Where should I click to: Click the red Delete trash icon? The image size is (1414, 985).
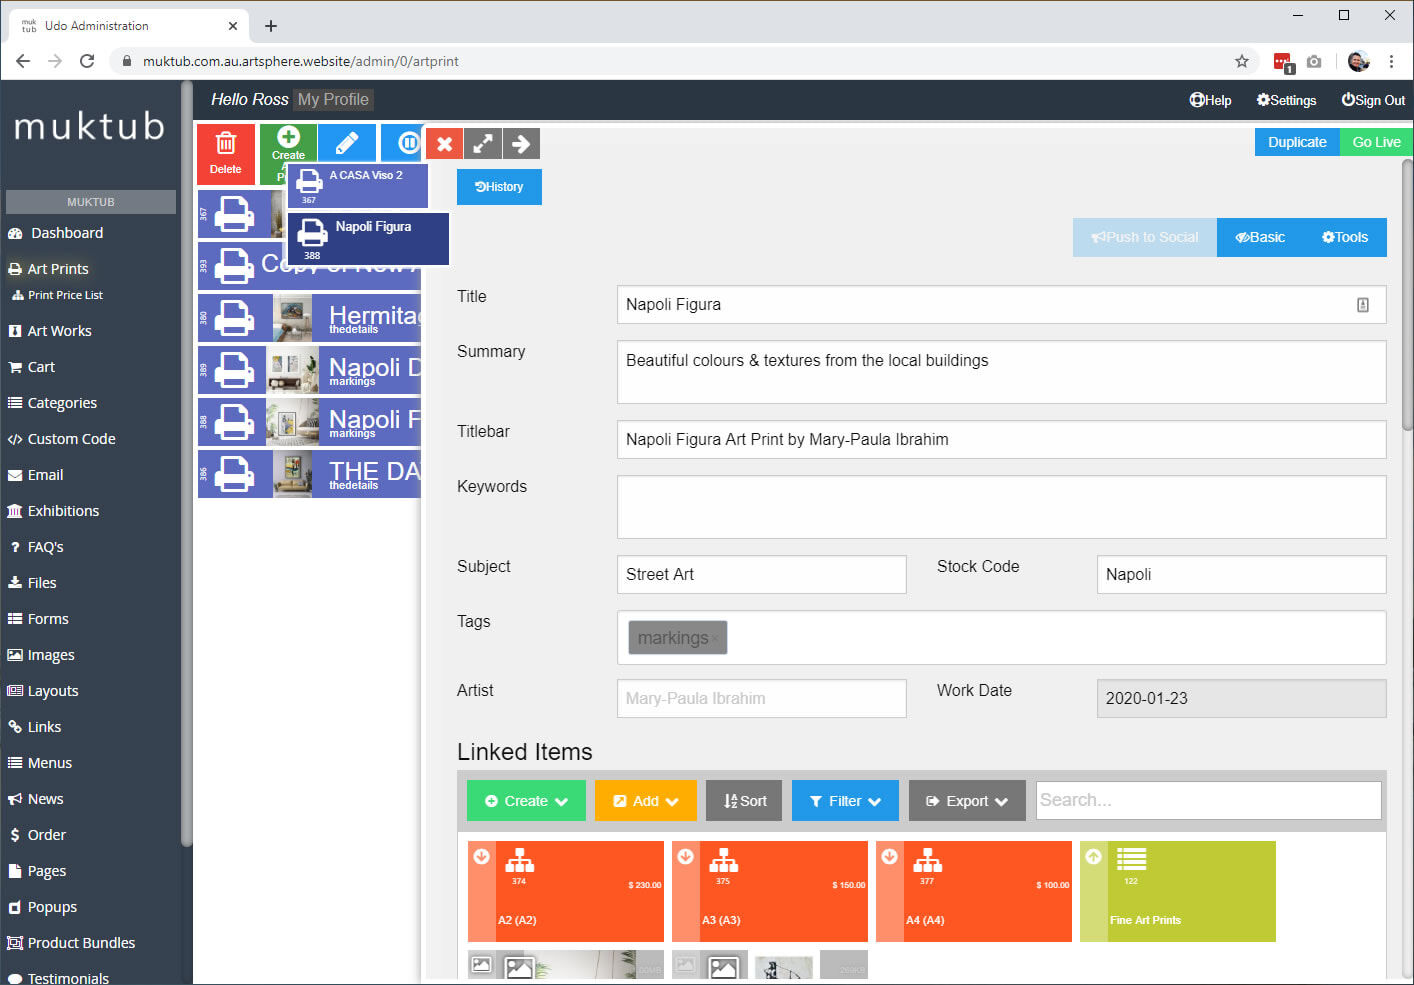click(x=226, y=145)
